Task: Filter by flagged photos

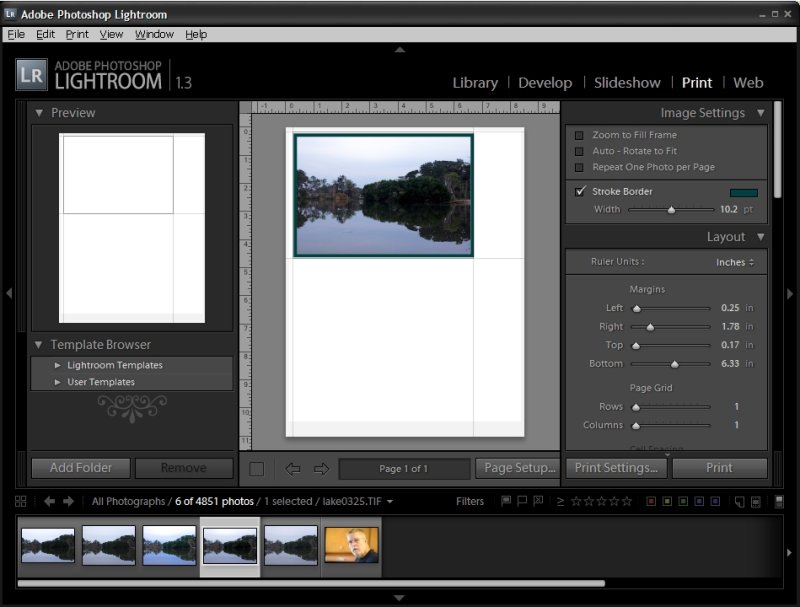Action: (x=506, y=501)
